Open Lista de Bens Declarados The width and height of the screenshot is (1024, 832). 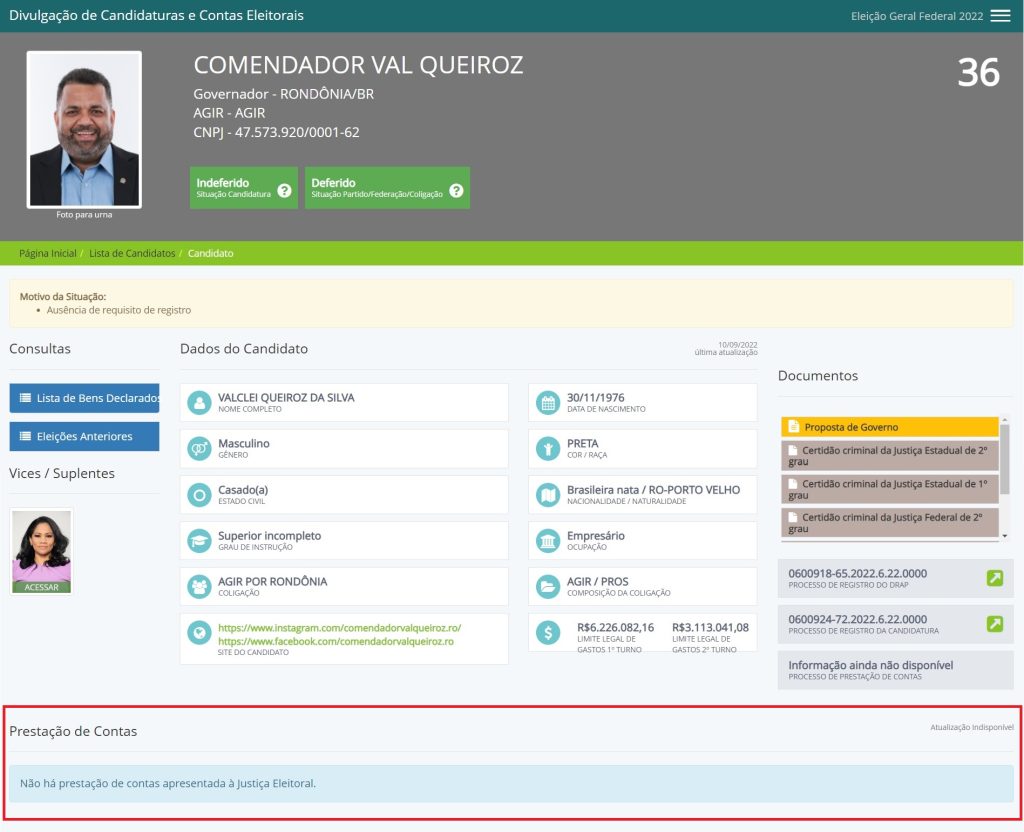click(x=85, y=398)
